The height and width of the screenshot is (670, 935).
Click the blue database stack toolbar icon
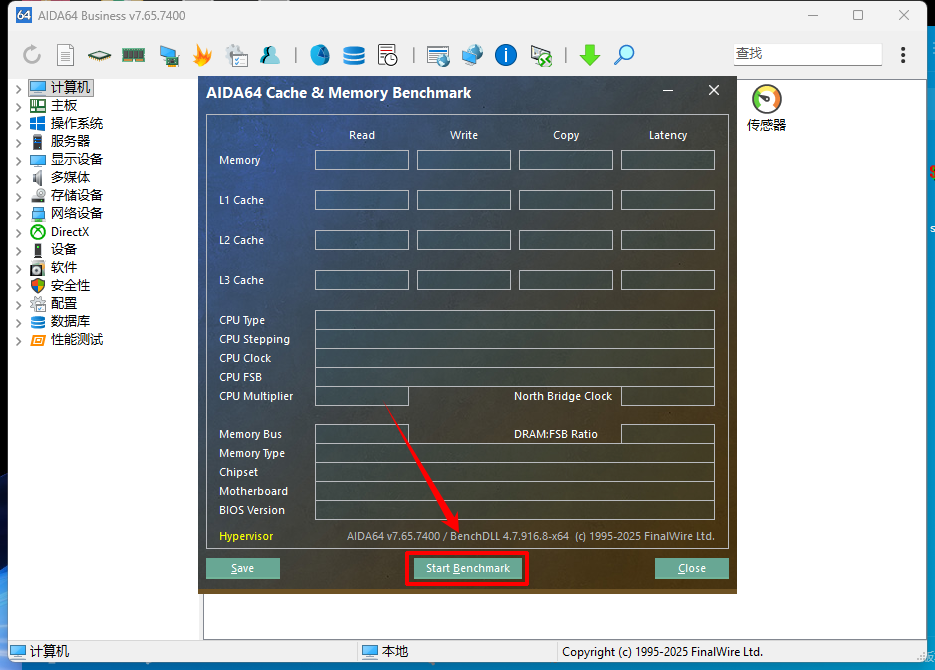(x=354, y=55)
